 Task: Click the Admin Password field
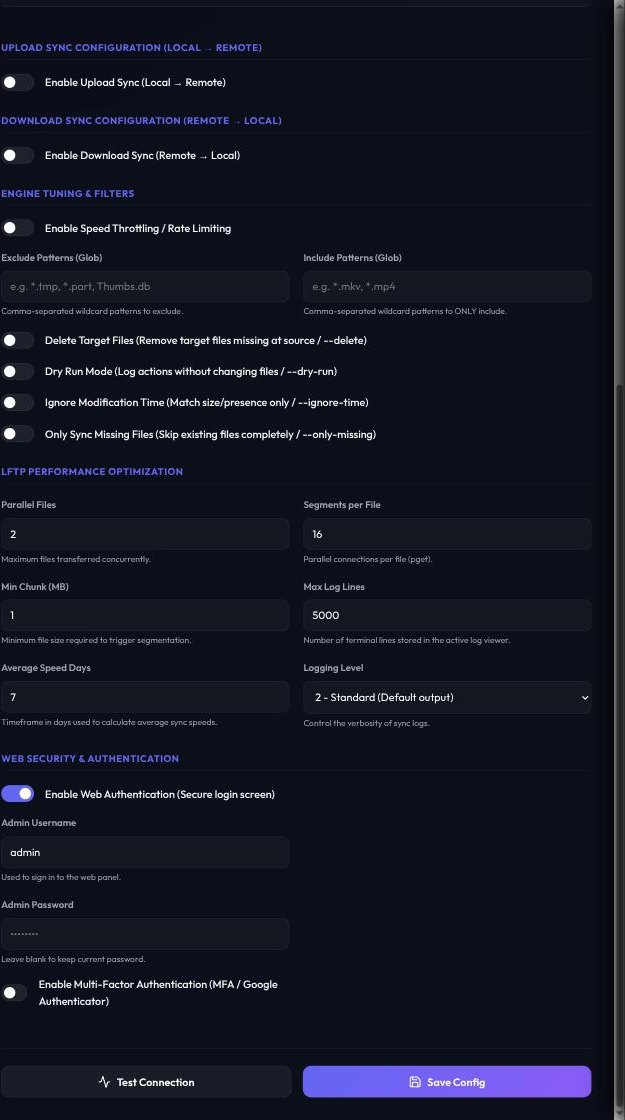145,934
